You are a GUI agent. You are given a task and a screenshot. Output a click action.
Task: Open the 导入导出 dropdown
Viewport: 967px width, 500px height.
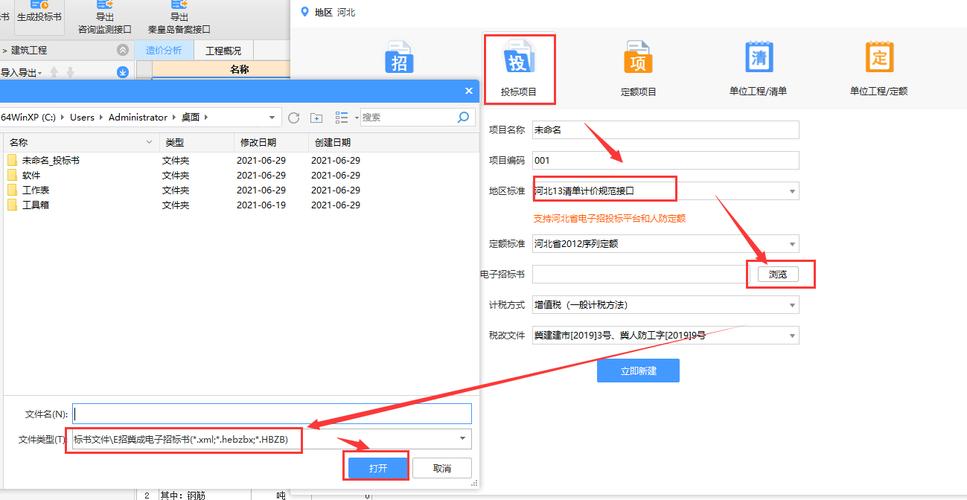tap(21, 73)
